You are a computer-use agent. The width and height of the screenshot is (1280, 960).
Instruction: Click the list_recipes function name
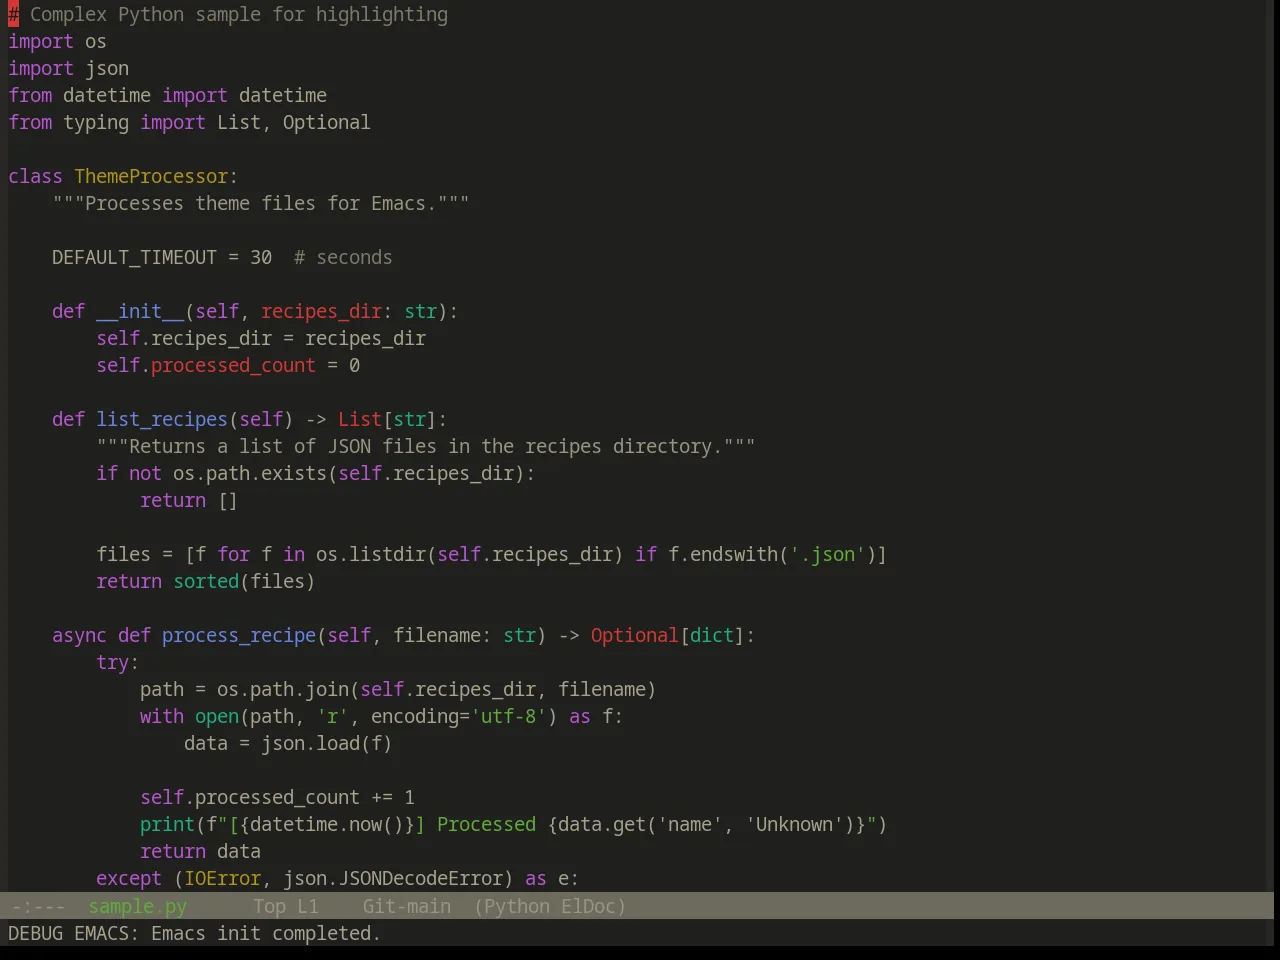[x=162, y=419]
